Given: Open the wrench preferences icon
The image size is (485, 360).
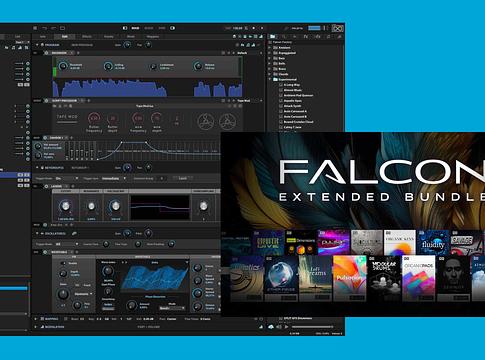Looking at the screenshot, I should click(x=286, y=28).
